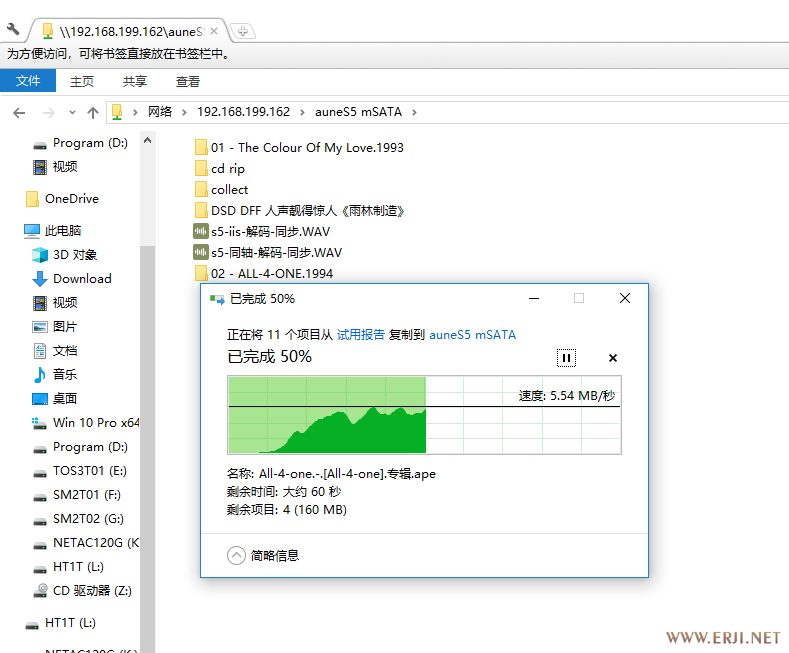This screenshot has height=653, width=789.
Task: Select CD 驱动器 (Z:) drive
Action: pyautogui.click(x=82, y=591)
